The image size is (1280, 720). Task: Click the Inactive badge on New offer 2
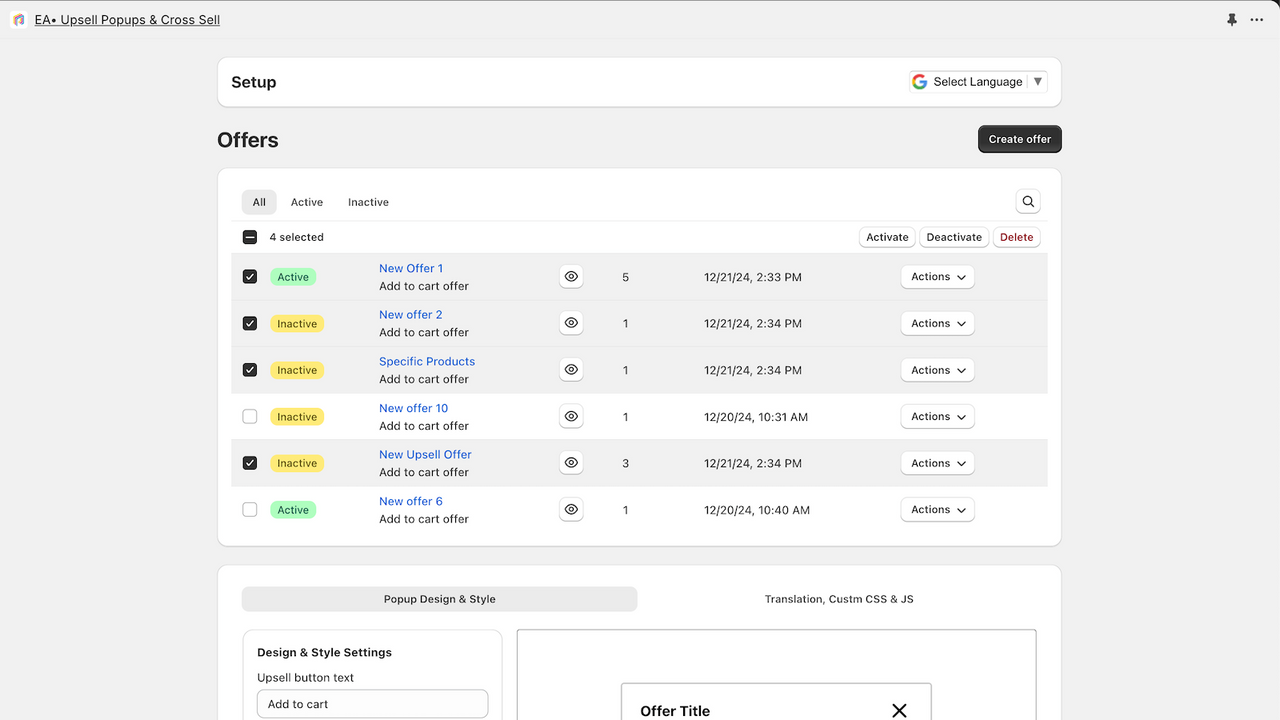297,323
